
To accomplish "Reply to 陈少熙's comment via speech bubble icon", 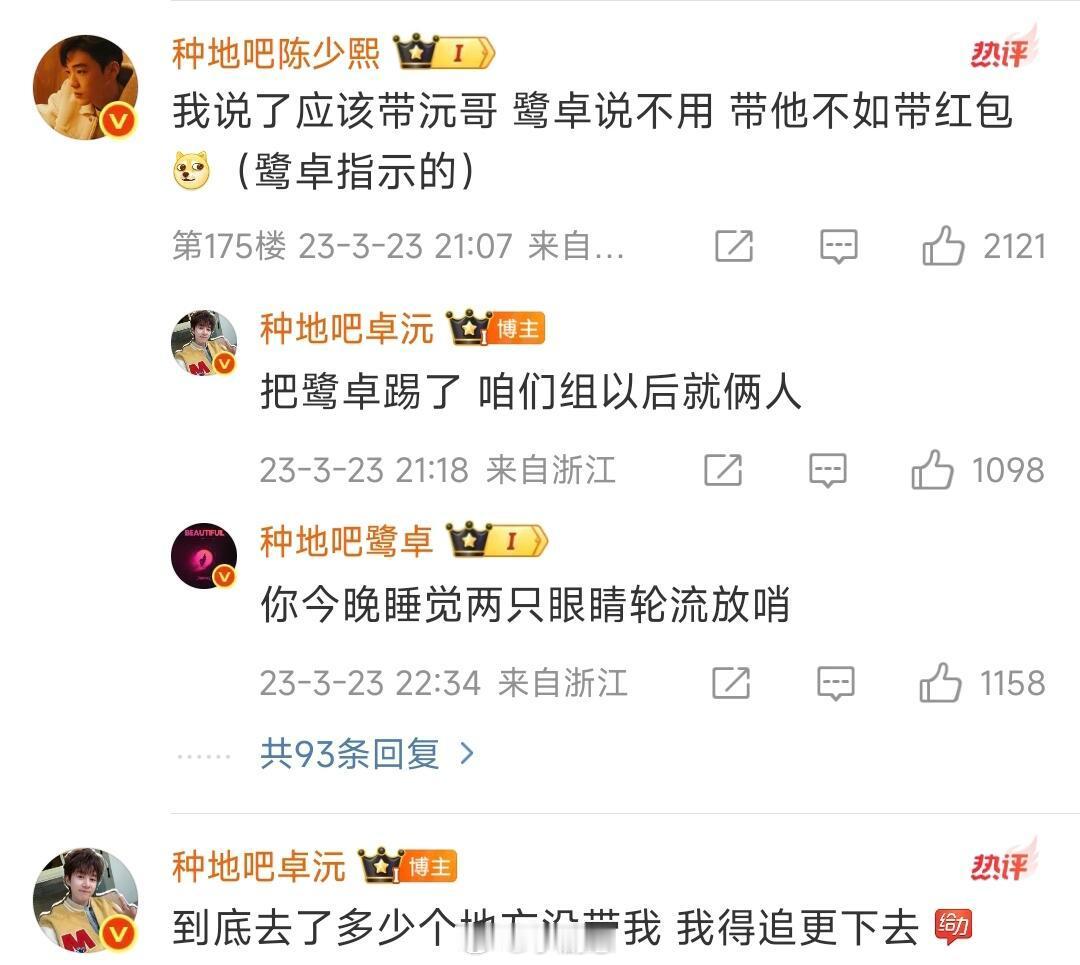I will 838,246.
